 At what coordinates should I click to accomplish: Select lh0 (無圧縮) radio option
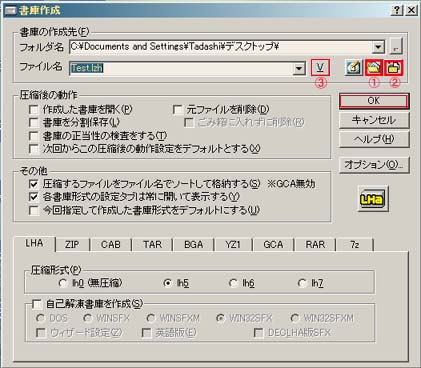[62, 283]
